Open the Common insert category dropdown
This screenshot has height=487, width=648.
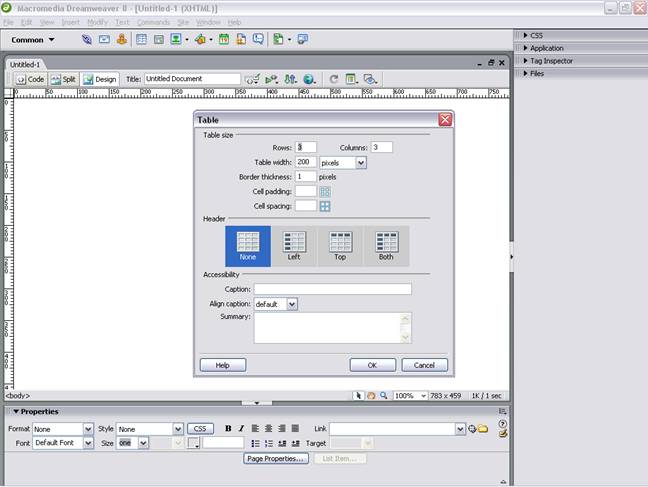click(33, 40)
